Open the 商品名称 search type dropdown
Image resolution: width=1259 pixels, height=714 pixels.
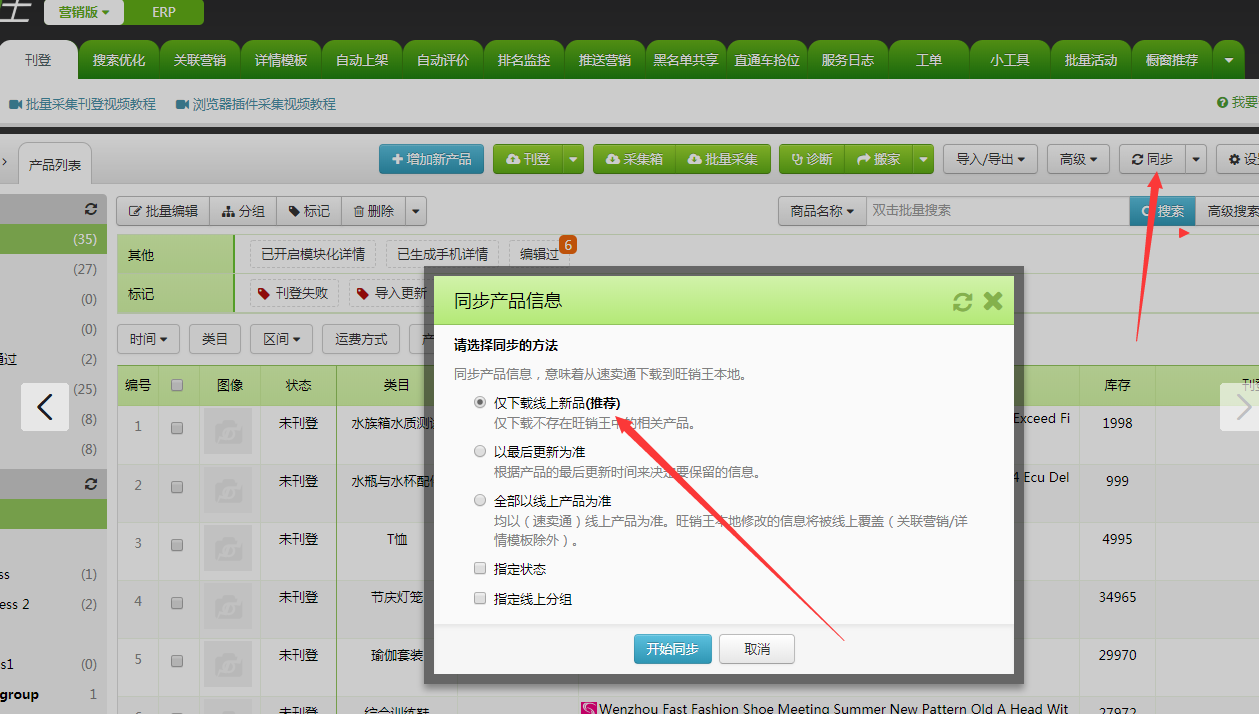tap(822, 211)
